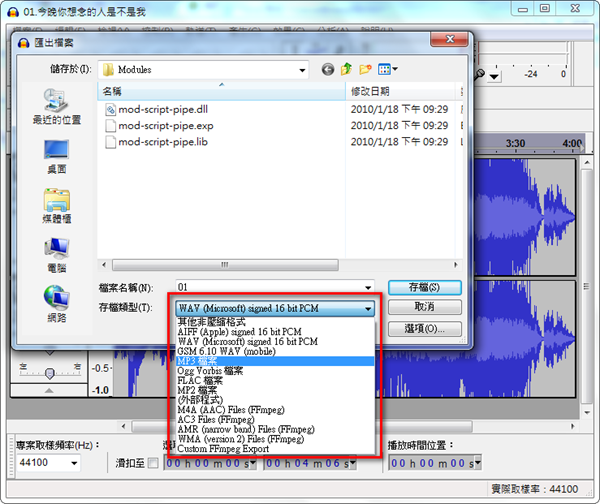Go up one folder level
600x504 pixels.
pyautogui.click(x=346, y=69)
